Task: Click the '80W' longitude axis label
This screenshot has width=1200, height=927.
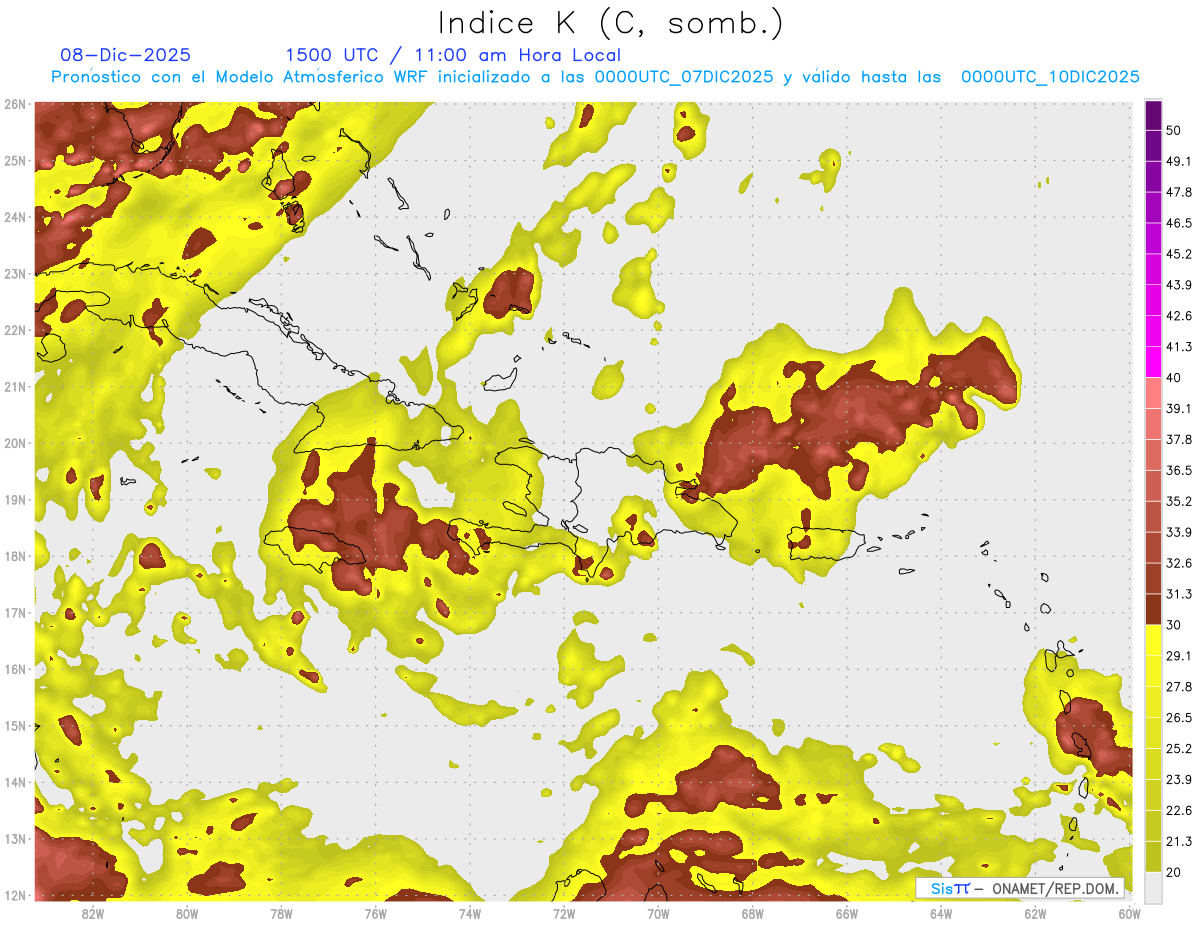Action: click(x=187, y=914)
